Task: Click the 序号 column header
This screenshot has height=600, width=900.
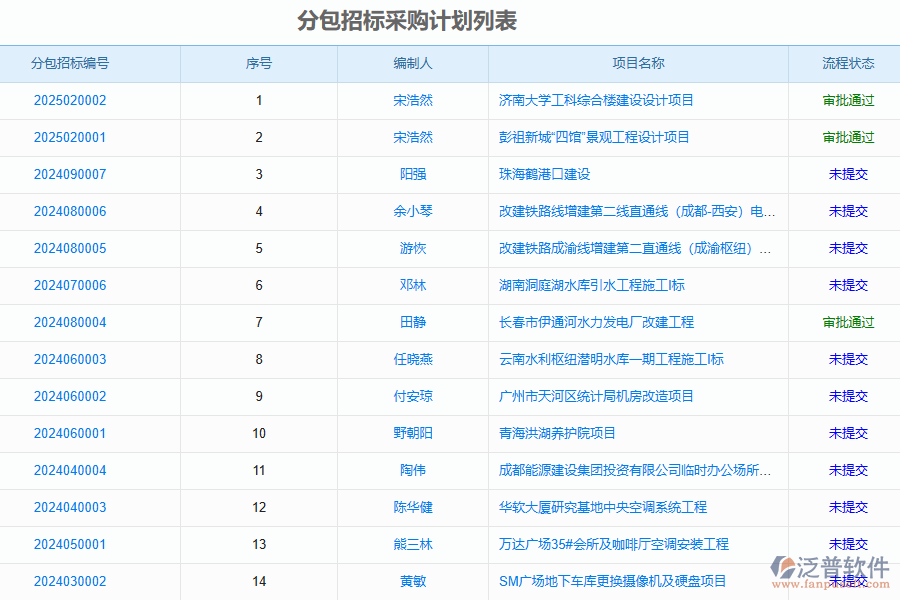Action: pyautogui.click(x=259, y=63)
